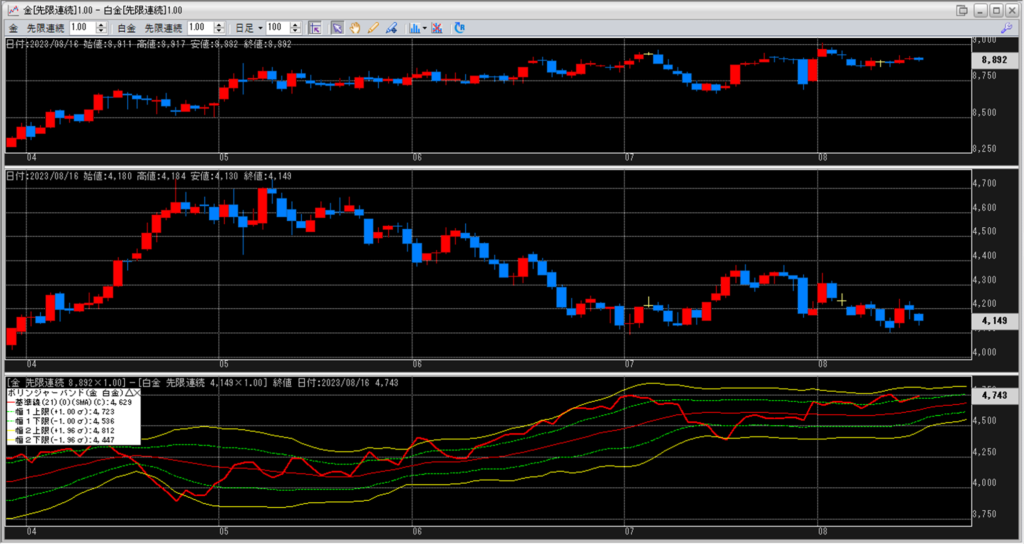This screenshot has width=1024, height=544.
Task: Open the technical indicator chart icon
Action: 413,28
